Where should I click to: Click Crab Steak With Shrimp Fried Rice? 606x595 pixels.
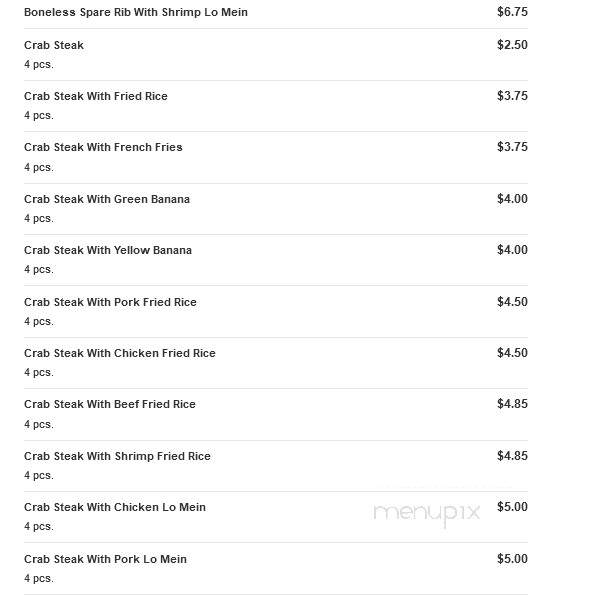click(117, 456)
